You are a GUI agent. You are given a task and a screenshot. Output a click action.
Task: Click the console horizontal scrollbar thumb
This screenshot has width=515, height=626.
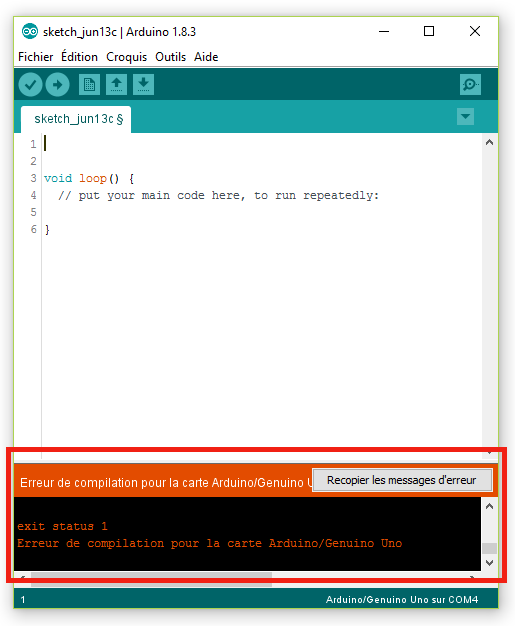tap(151, 578)
